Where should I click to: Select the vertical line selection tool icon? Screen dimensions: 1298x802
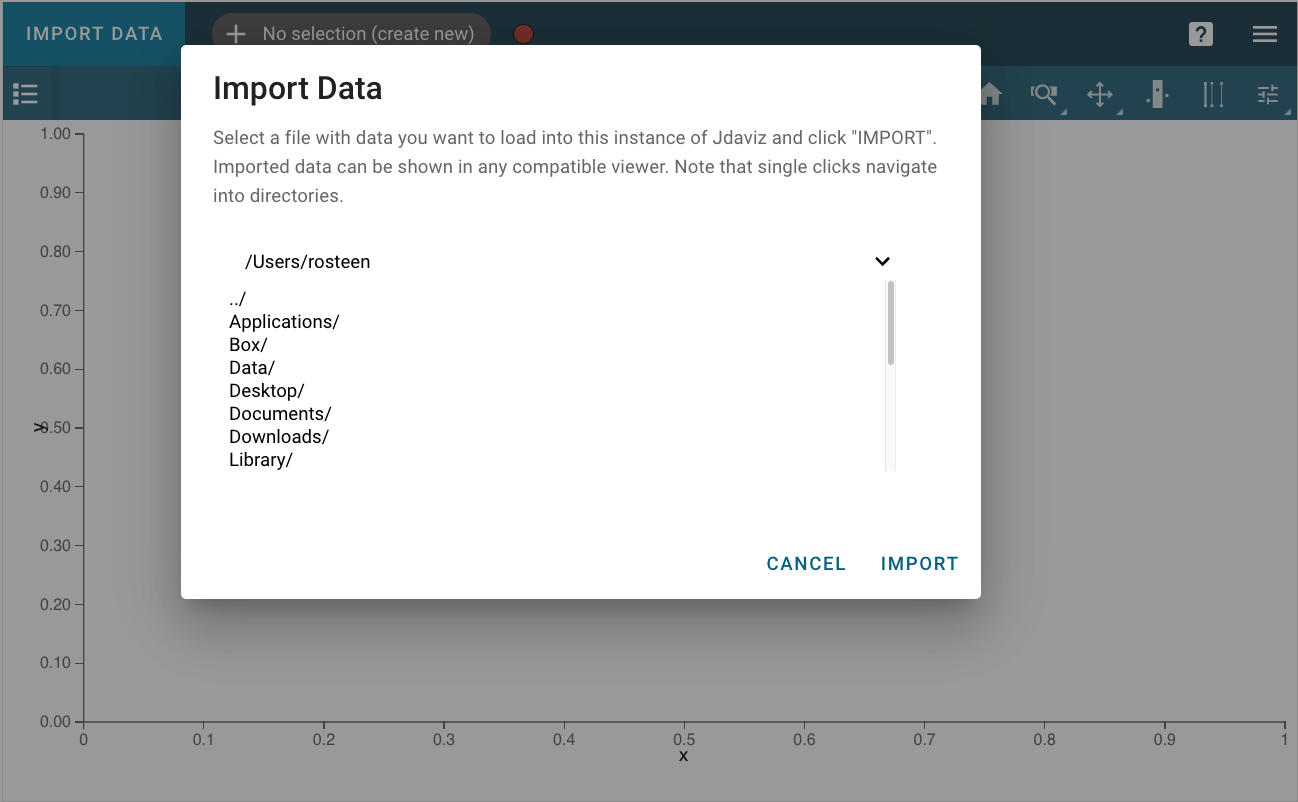point(1213,95)
